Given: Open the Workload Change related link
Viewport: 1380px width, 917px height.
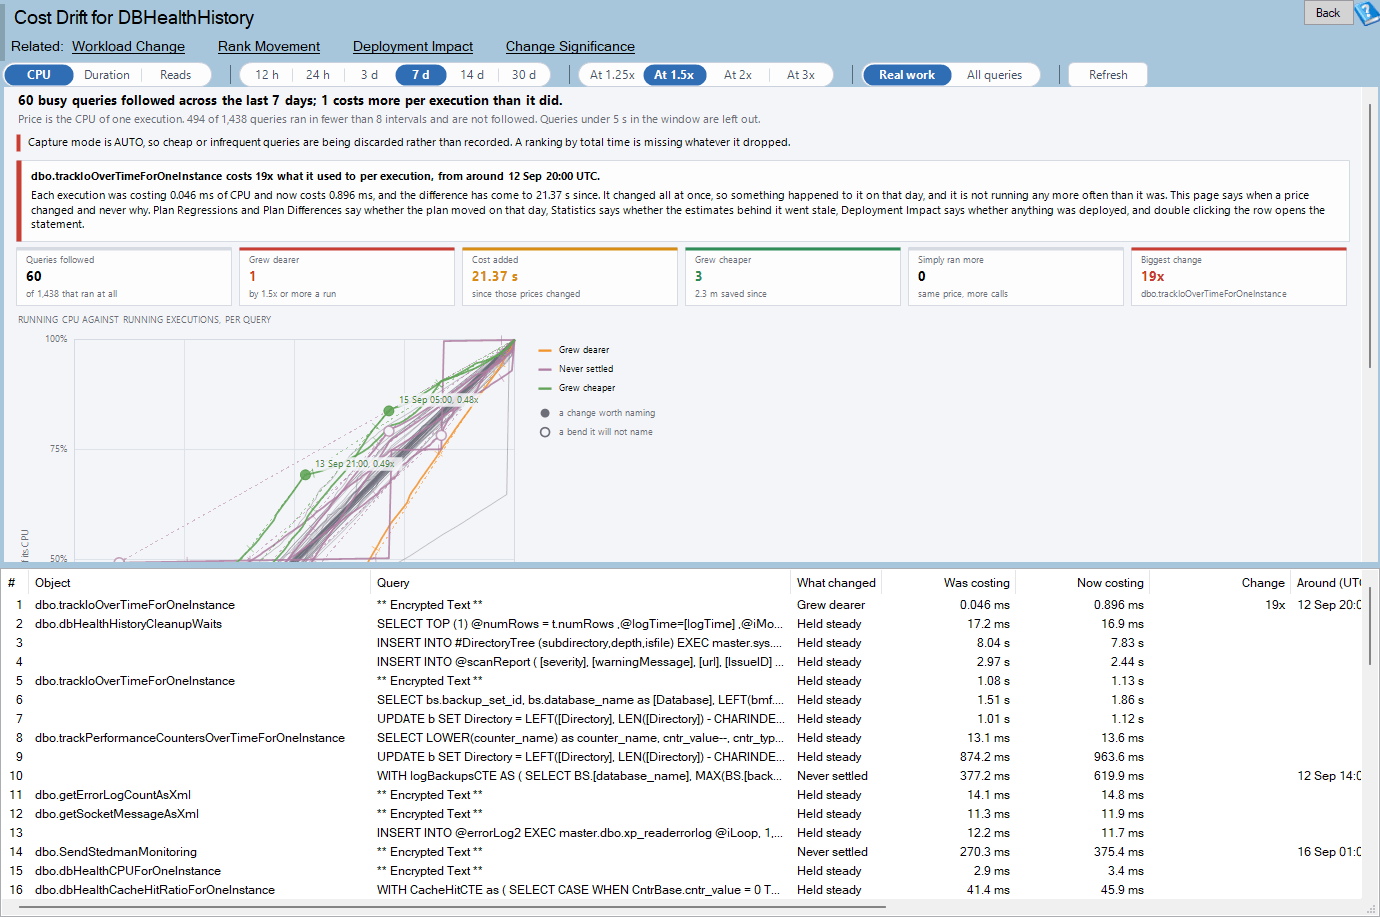Looking at the screenshot, I should coord(128,46).
